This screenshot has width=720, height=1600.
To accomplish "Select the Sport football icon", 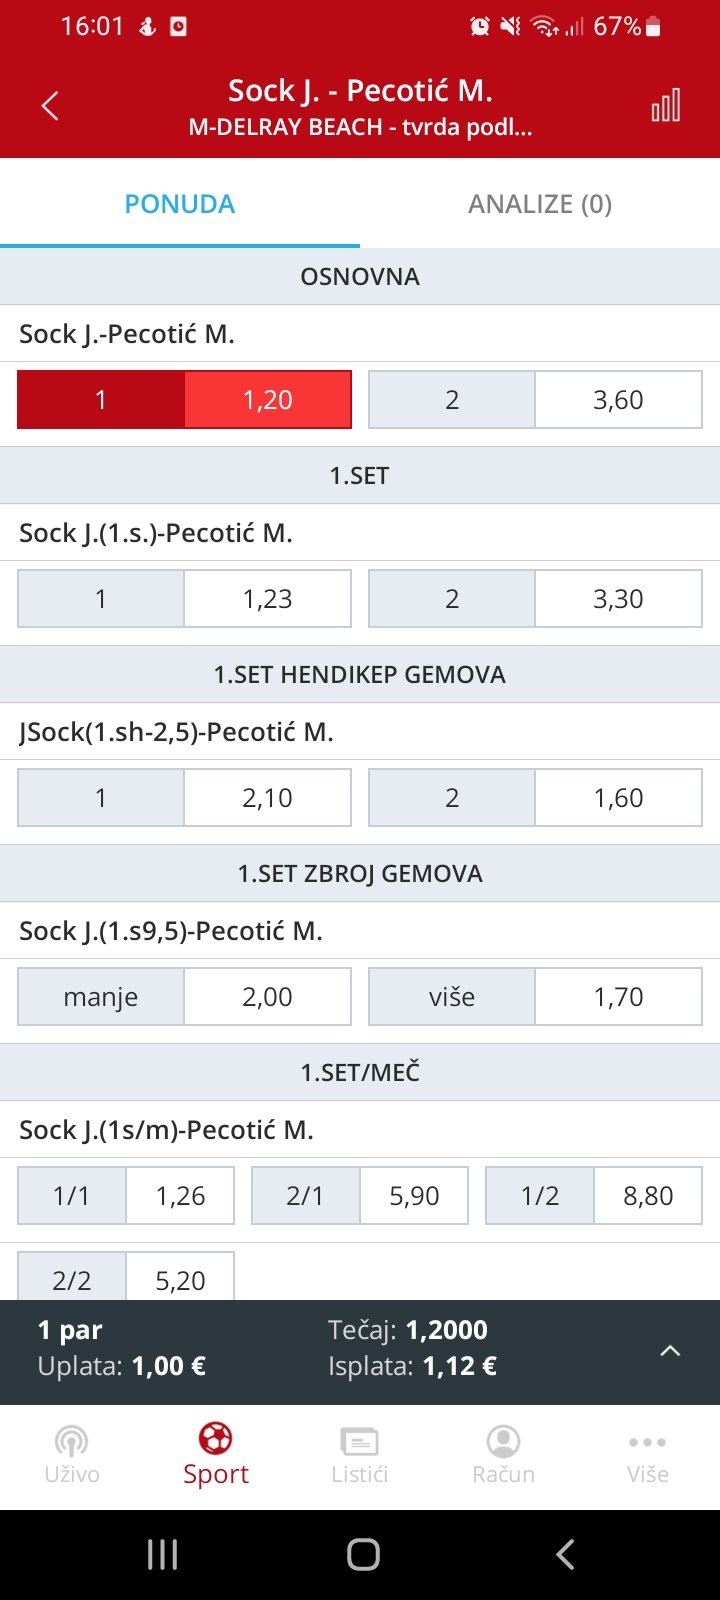I will [216, 1438].
